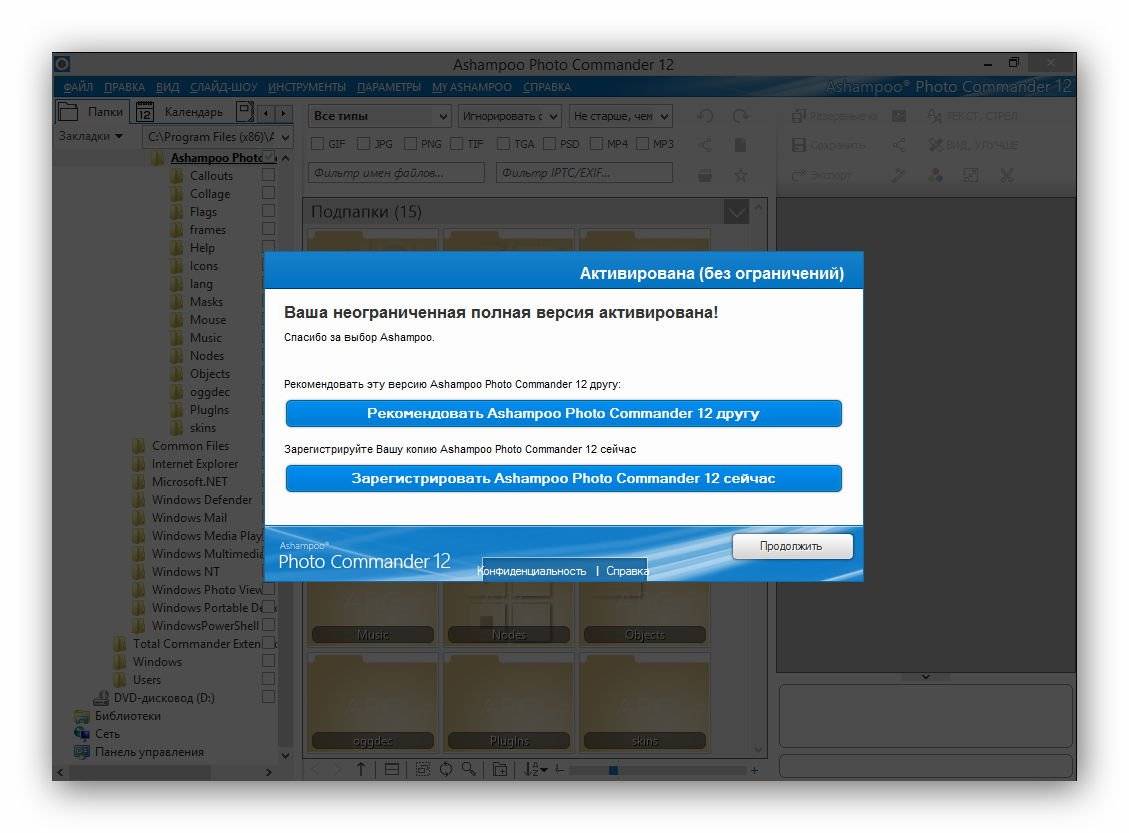The image size is (1129, 833).
Task: Click the icon left of the star icon
Action: point(705,175)
